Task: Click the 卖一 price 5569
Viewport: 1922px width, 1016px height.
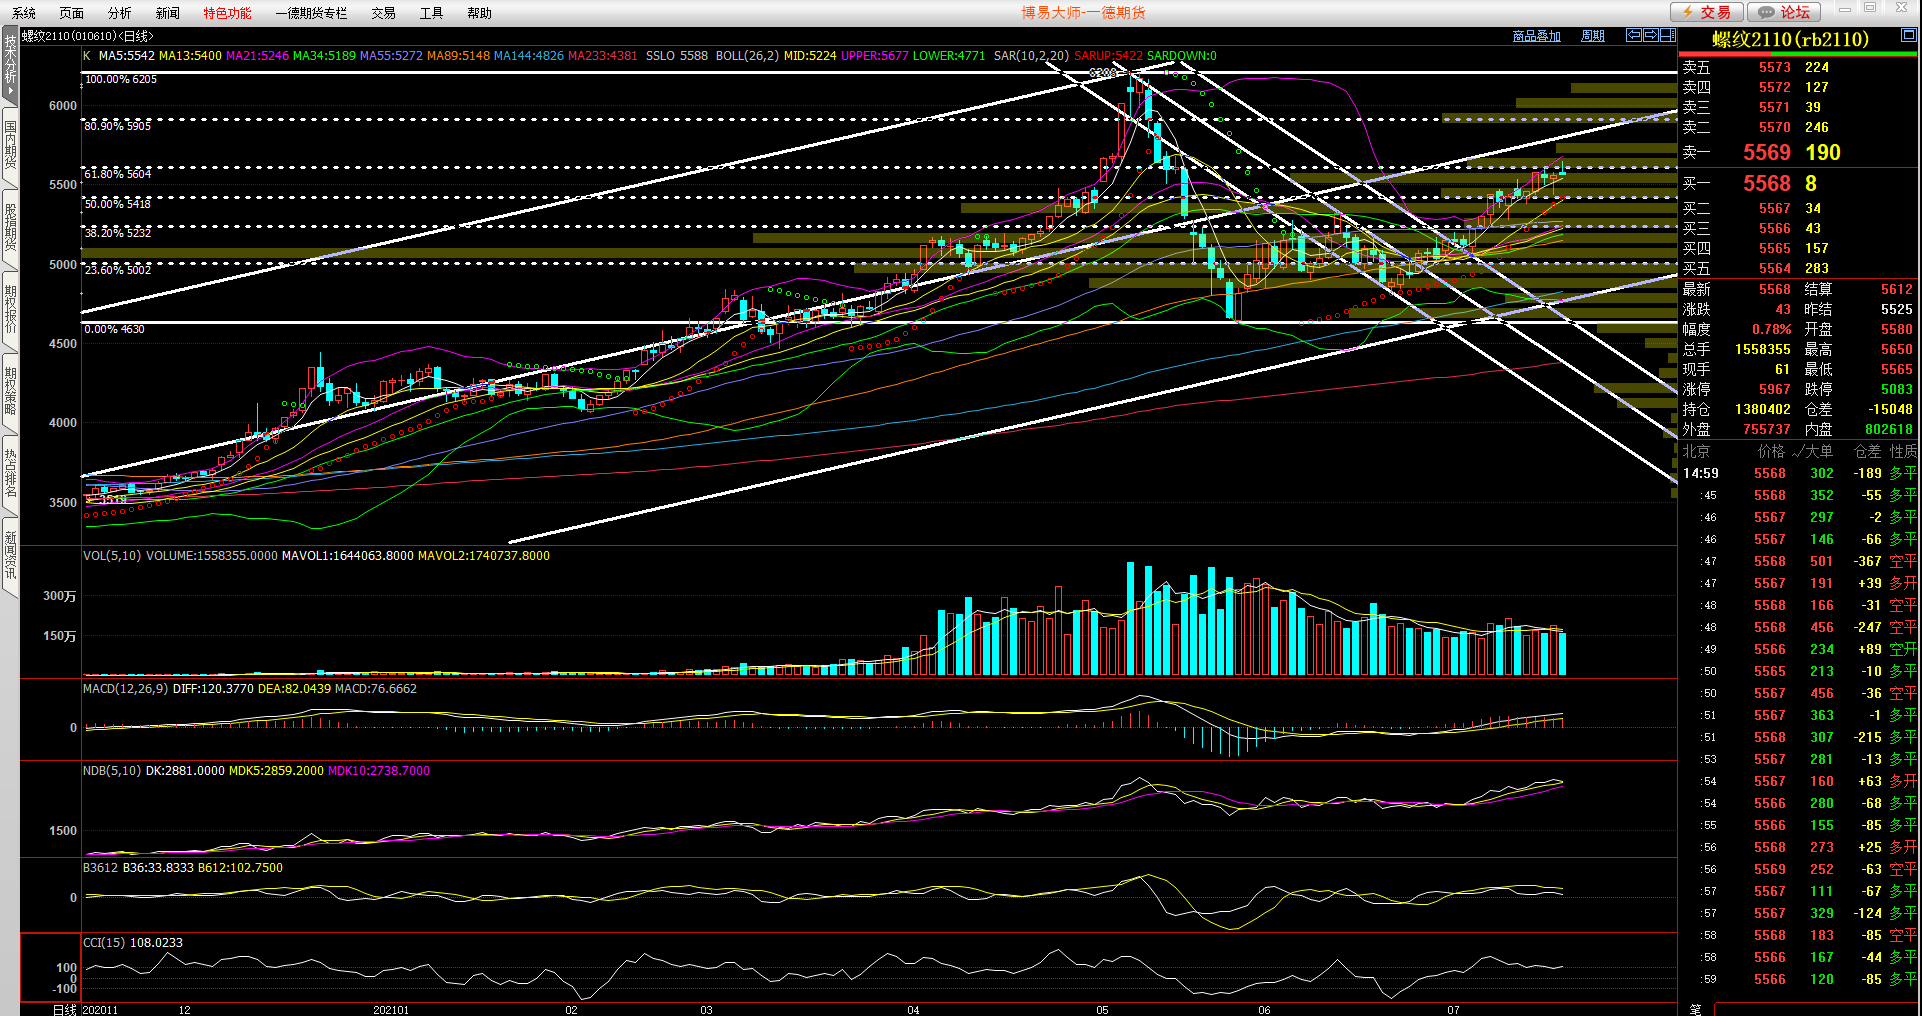Action: [x=1766, y=152]
